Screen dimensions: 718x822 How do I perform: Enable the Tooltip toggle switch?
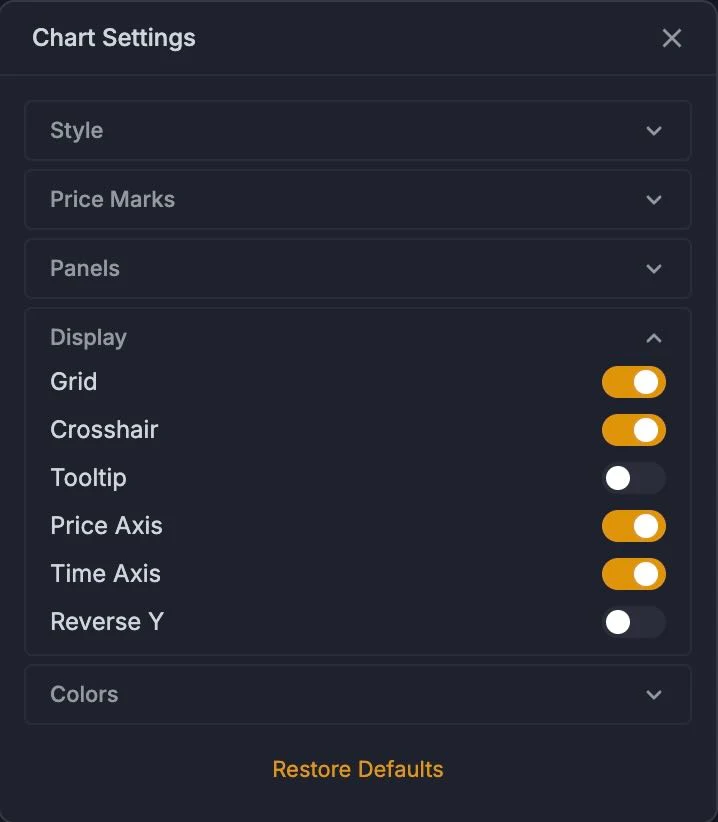634,478
